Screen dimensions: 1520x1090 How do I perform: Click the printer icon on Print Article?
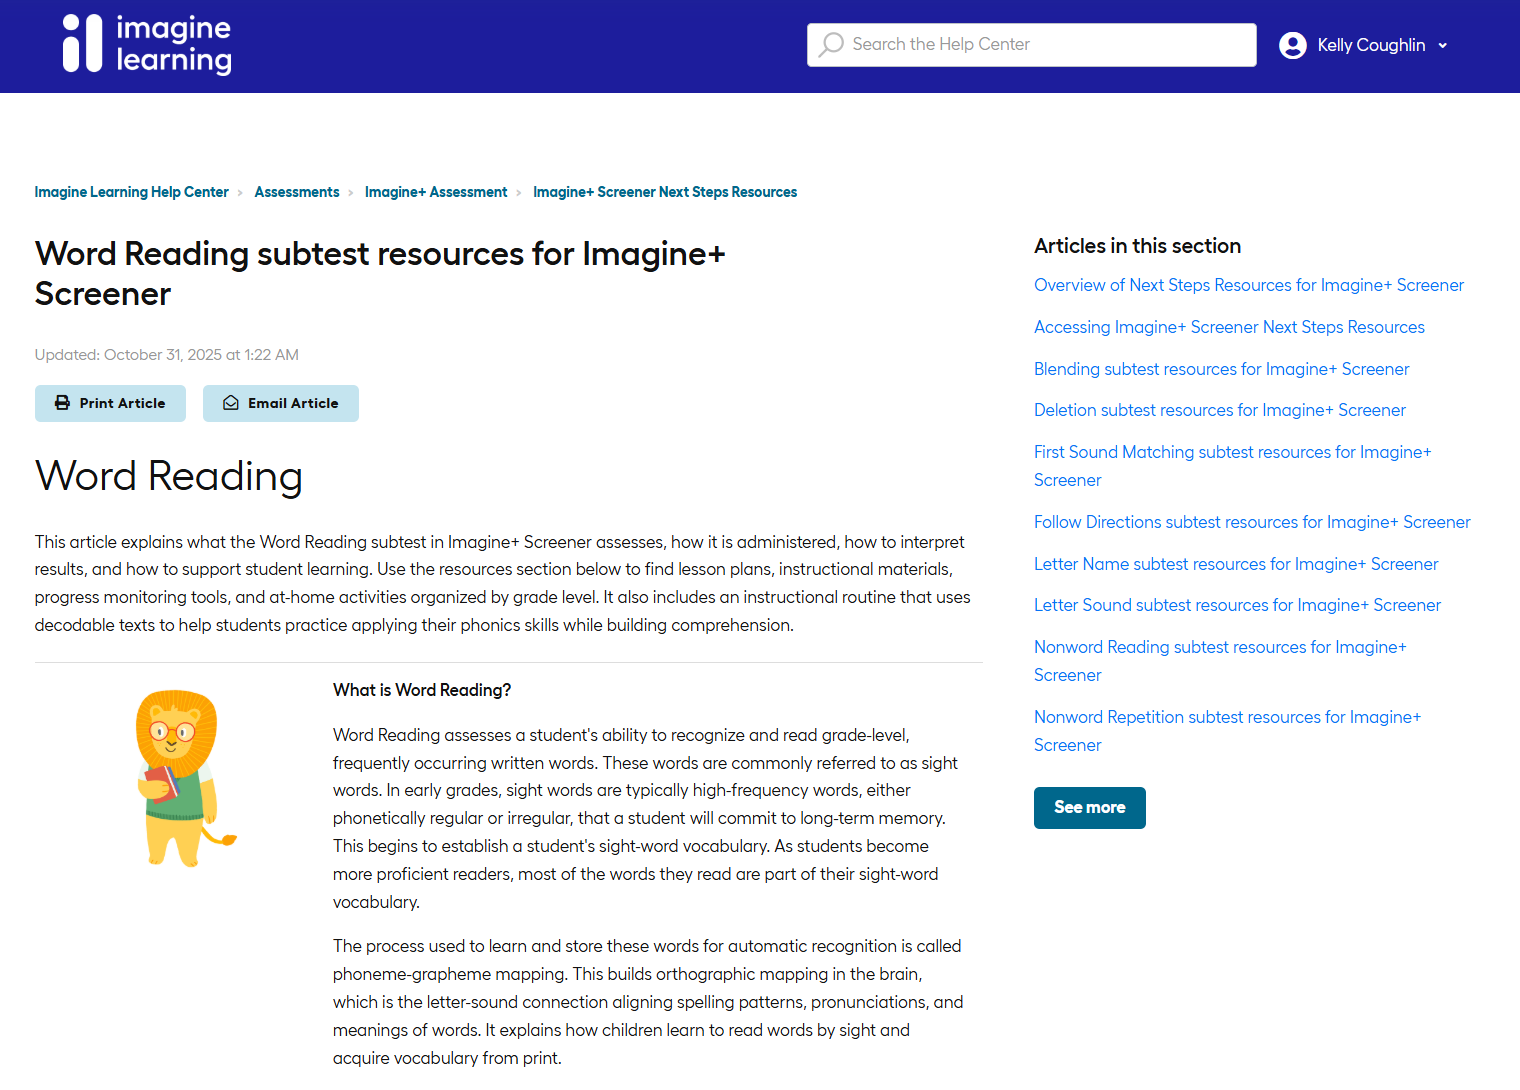(x=63, y=403)
